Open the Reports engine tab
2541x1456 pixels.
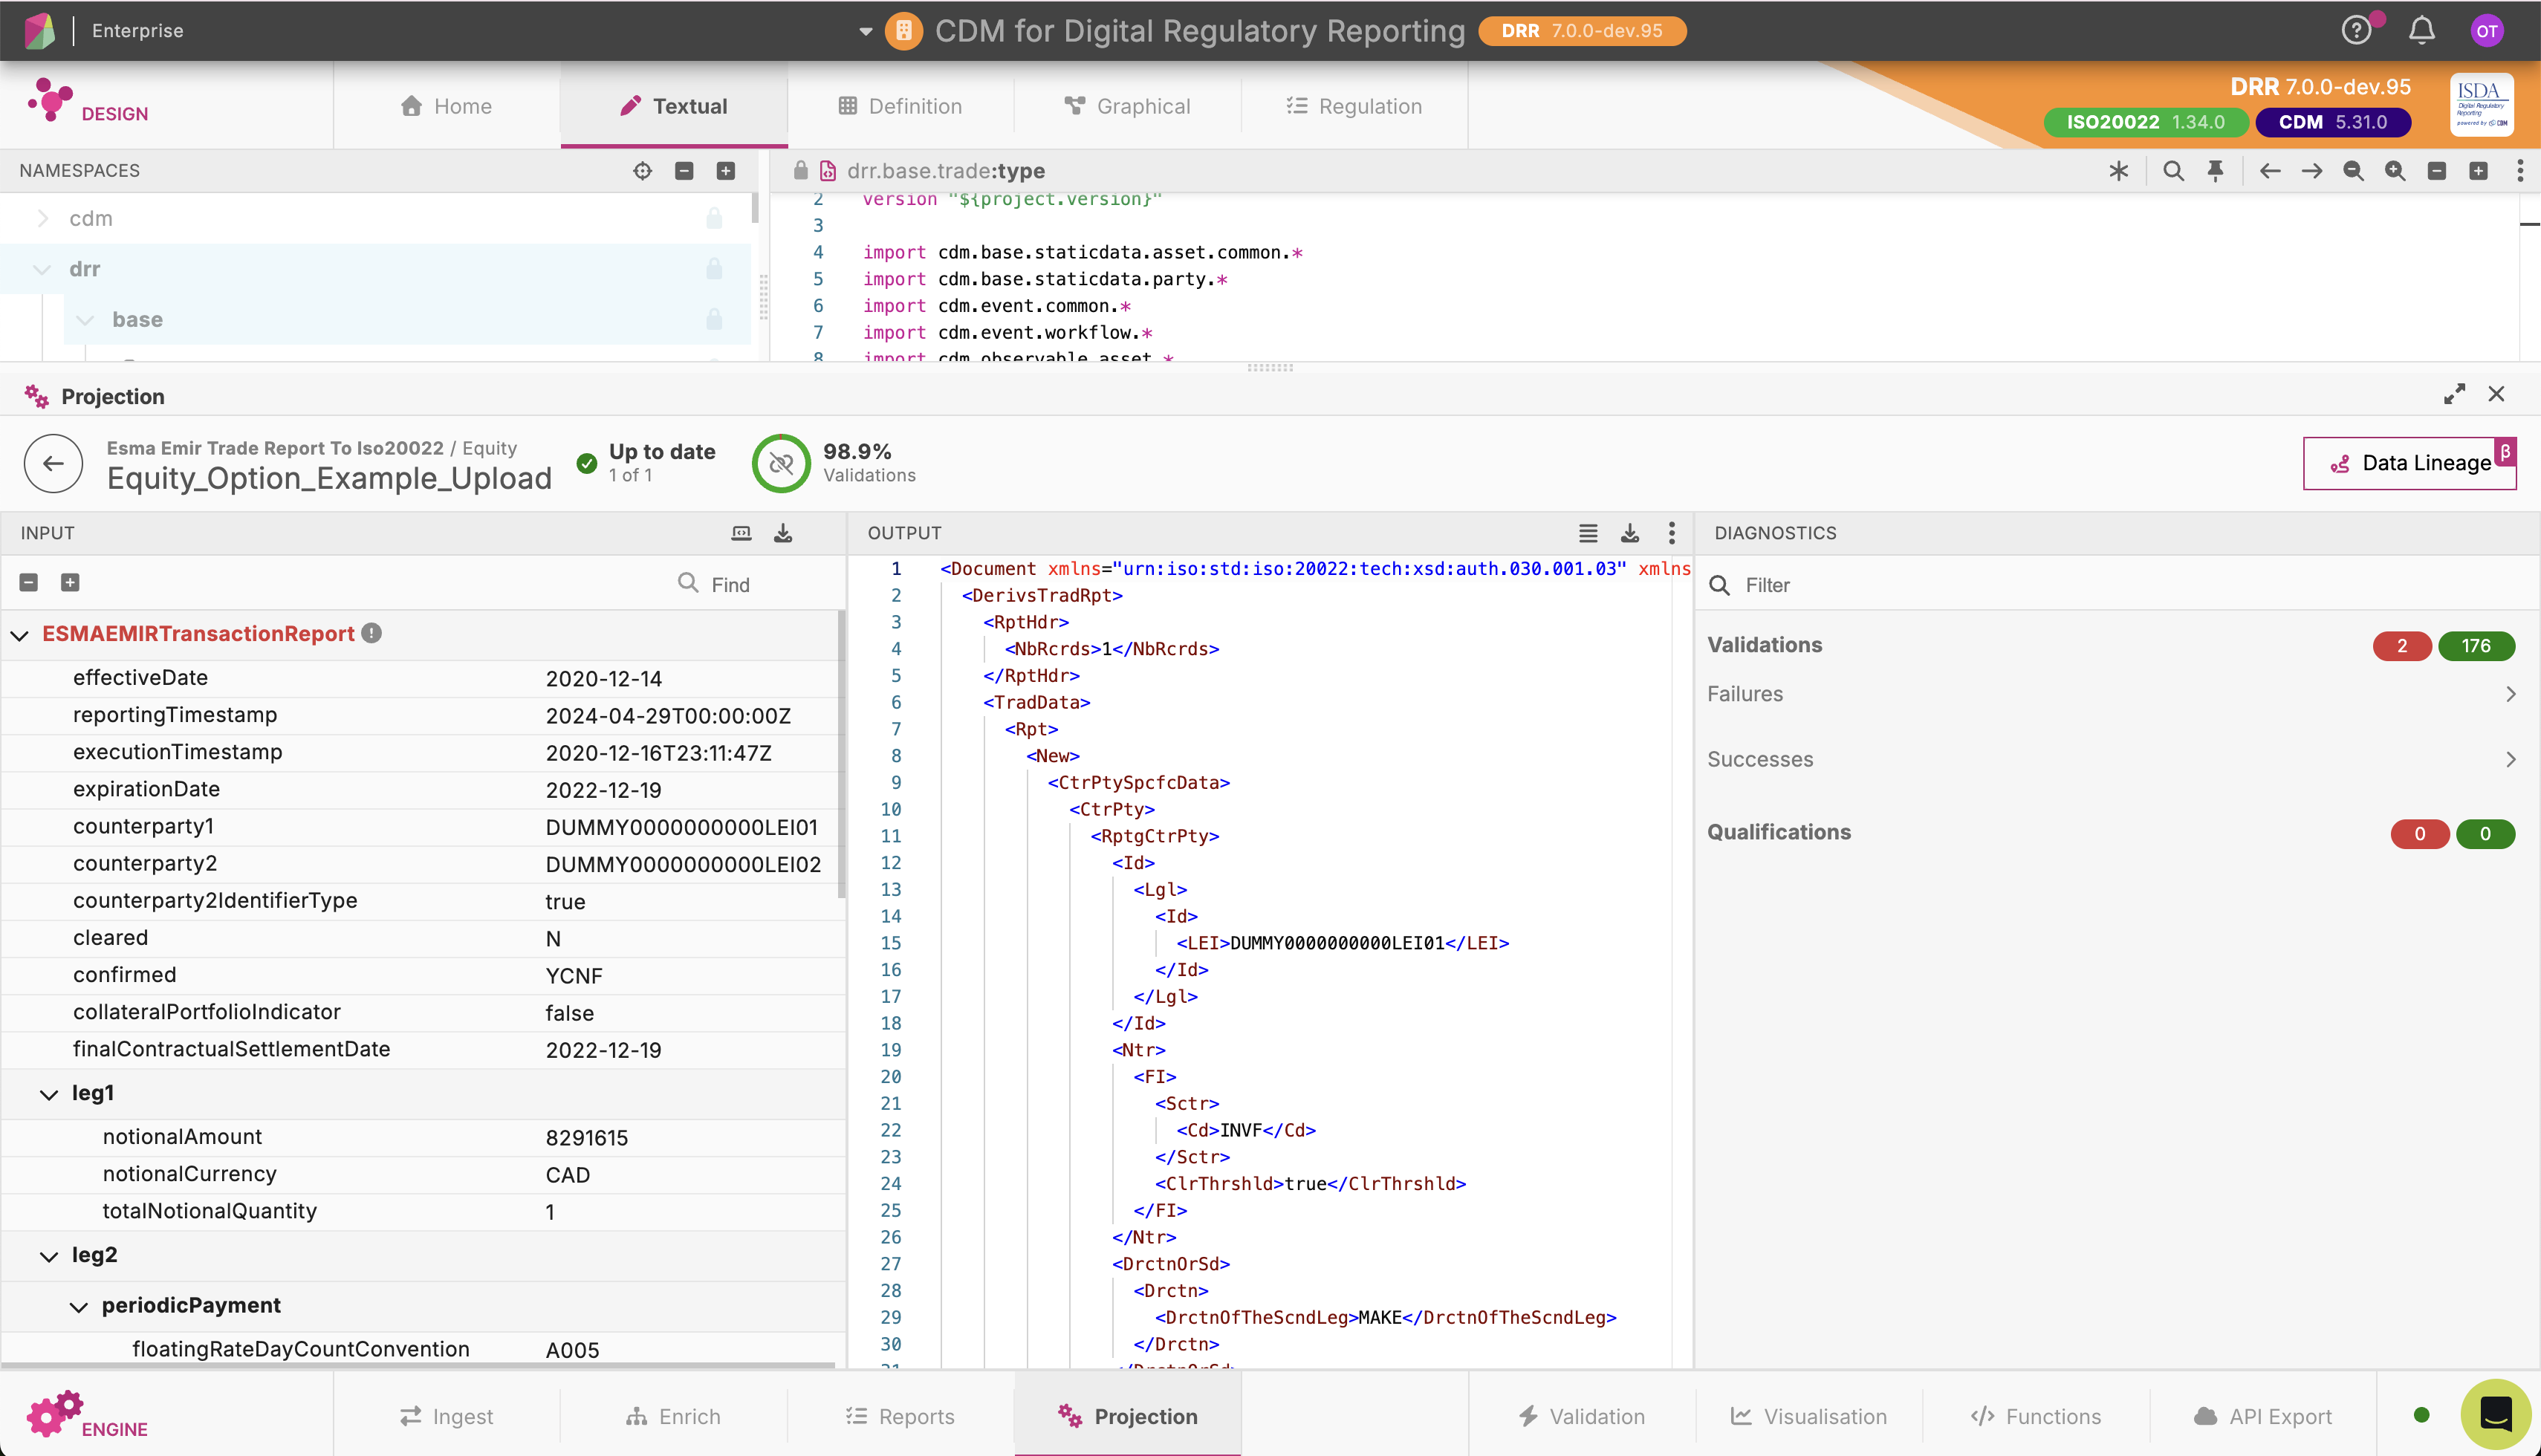(x=900, y=1416)
